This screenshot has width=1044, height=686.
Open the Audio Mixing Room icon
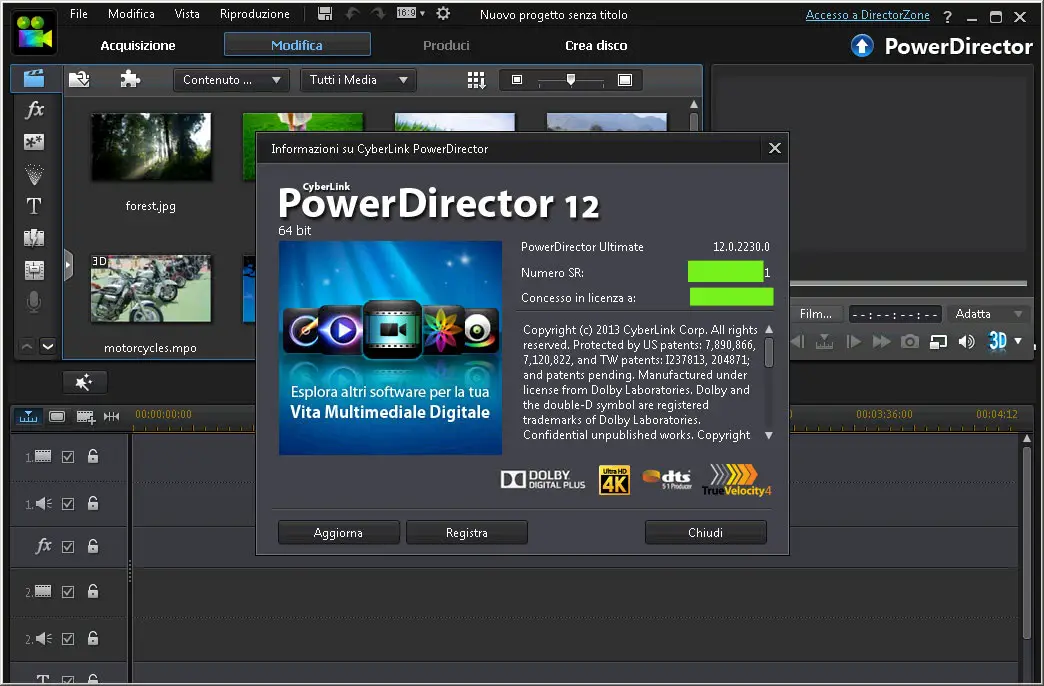34,270
